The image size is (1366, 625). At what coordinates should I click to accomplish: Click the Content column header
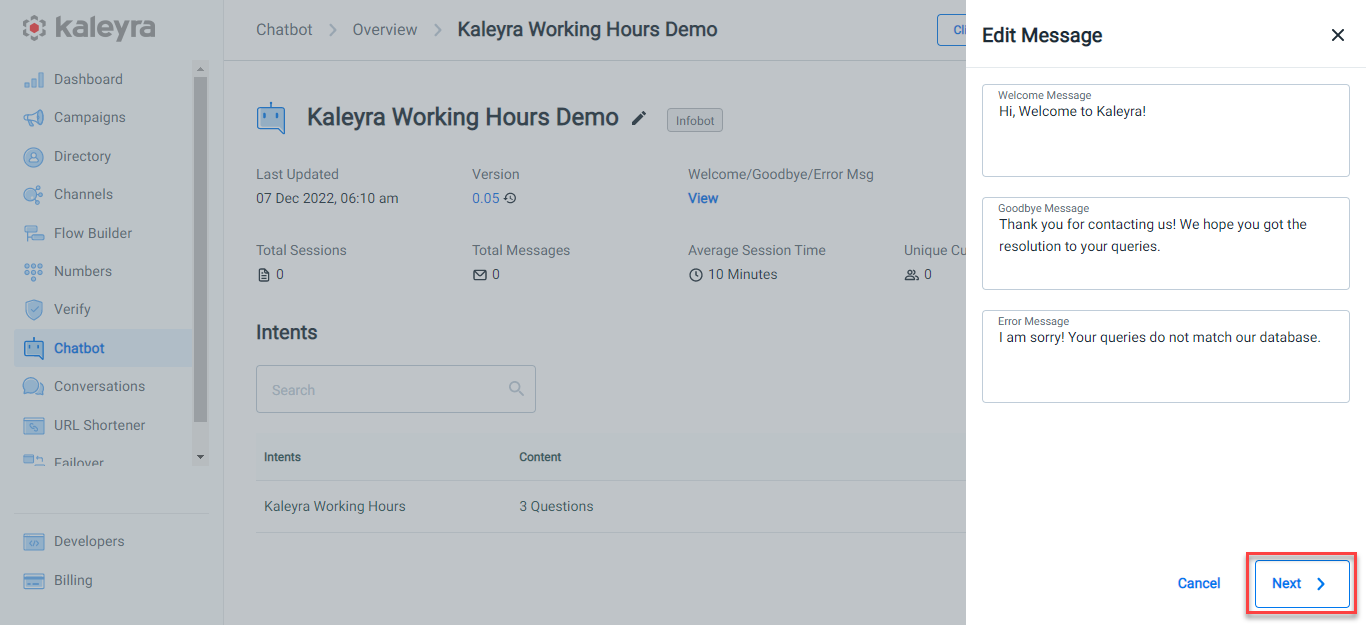tap(540, 457)
